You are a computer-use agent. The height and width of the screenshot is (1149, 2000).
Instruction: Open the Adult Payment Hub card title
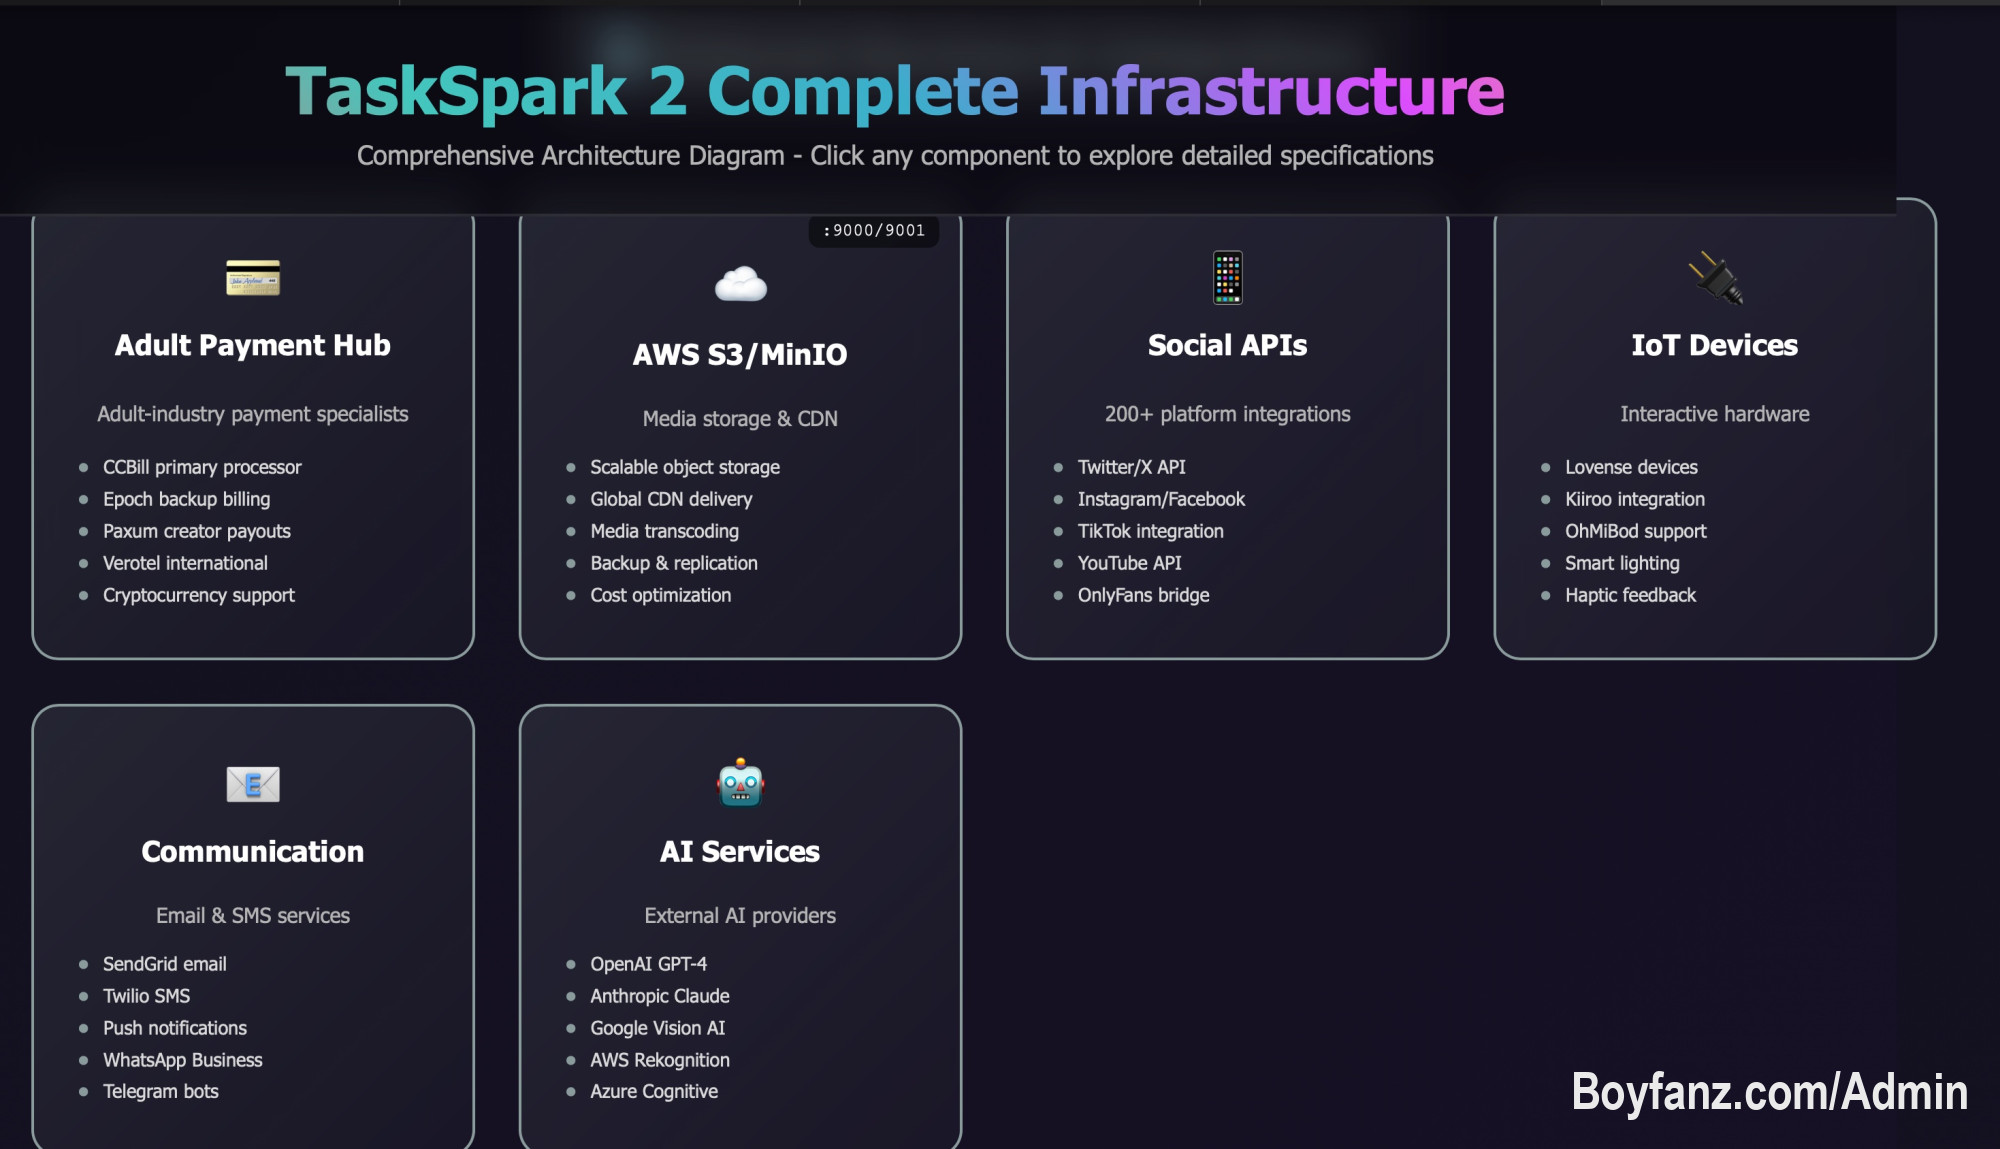(x=253, y=345)
